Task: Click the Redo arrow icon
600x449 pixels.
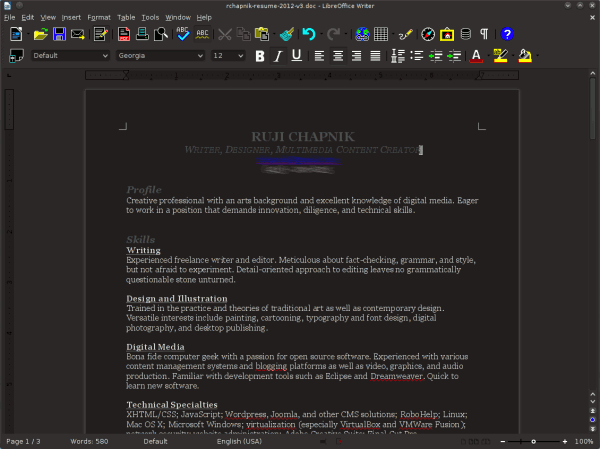Action: tap(334, 34)
